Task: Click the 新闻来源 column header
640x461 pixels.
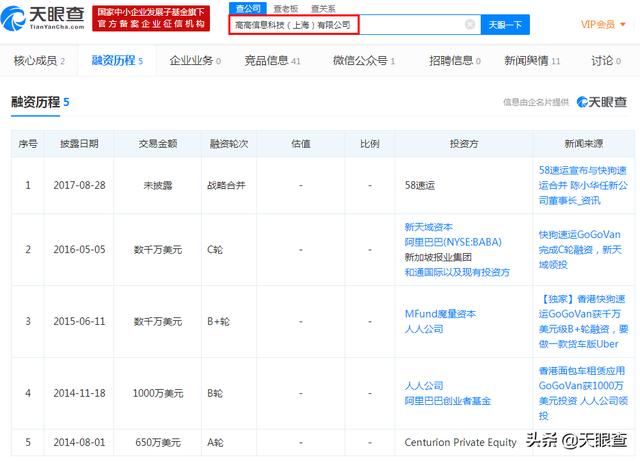Action: [x=583, y=144]
